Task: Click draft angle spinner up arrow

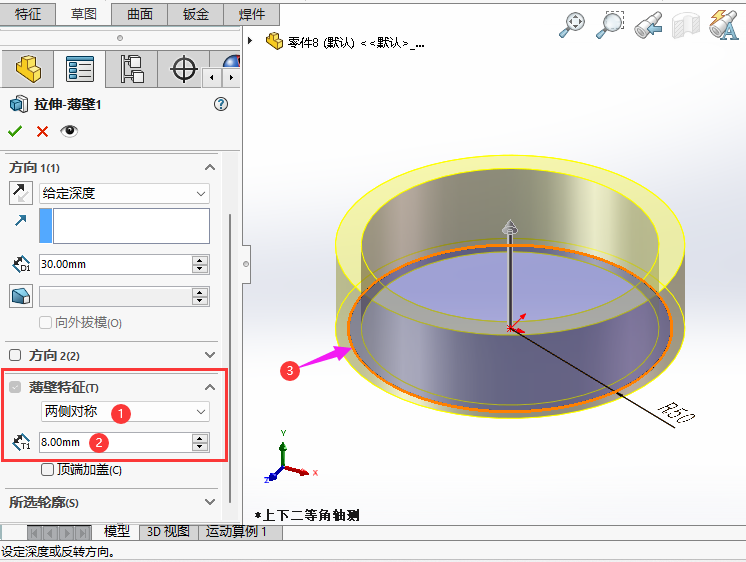Action: tap(200, 292)
